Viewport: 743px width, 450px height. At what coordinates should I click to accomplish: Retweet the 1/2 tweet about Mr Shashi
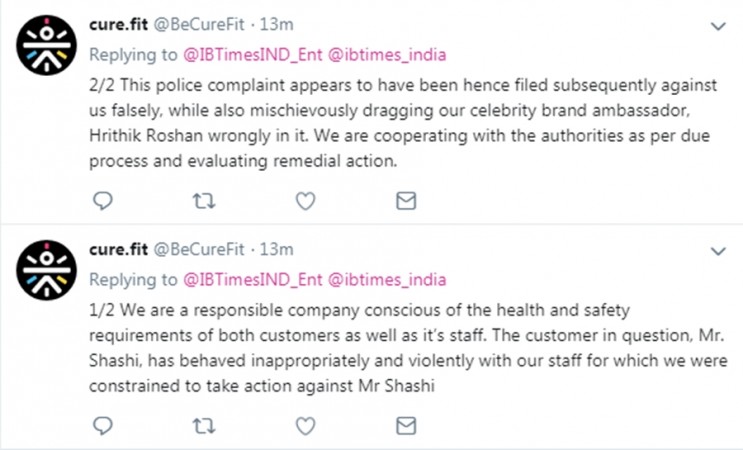point(204,426)
